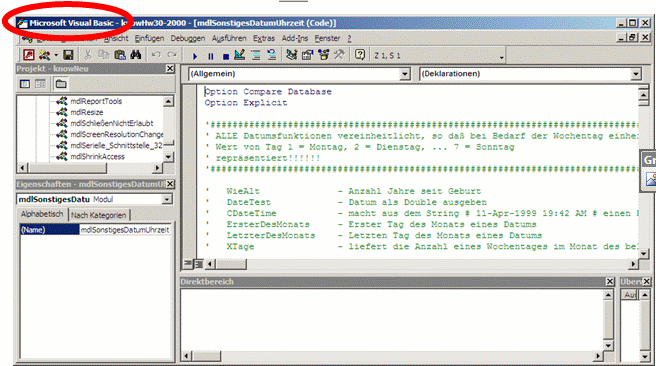
Task: Open the Properties Window toolbar icon
Action: [308, 55]
